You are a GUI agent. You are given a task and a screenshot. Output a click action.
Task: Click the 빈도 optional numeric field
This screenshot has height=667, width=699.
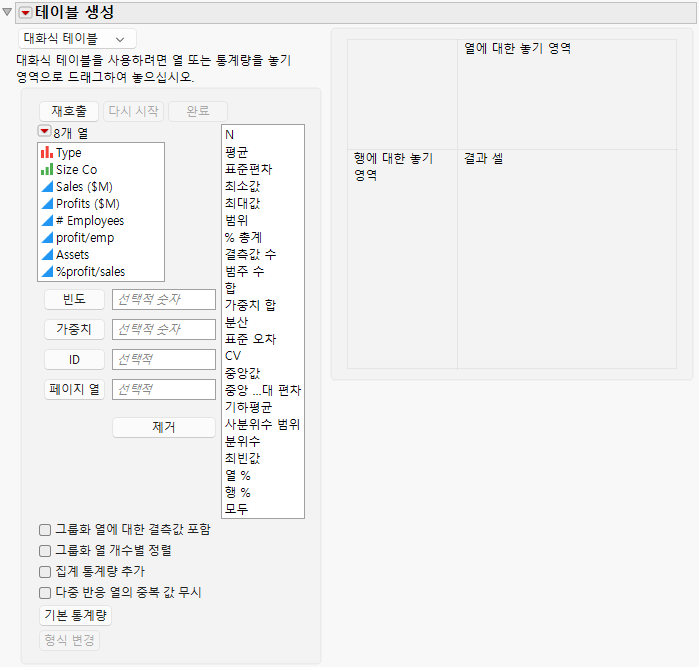pyautogui.click(x=164, y=299)
